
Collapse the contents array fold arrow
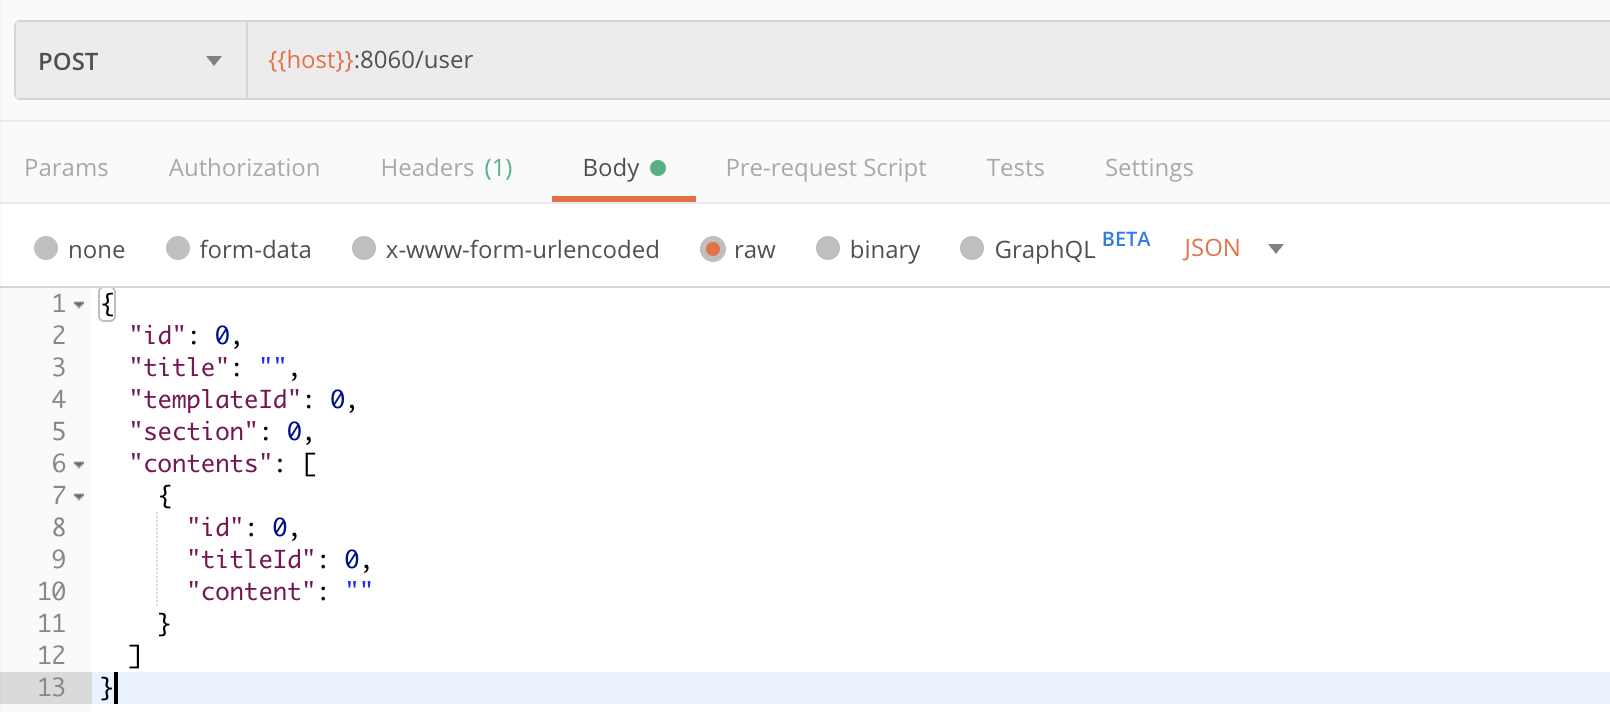click(79, 464)
